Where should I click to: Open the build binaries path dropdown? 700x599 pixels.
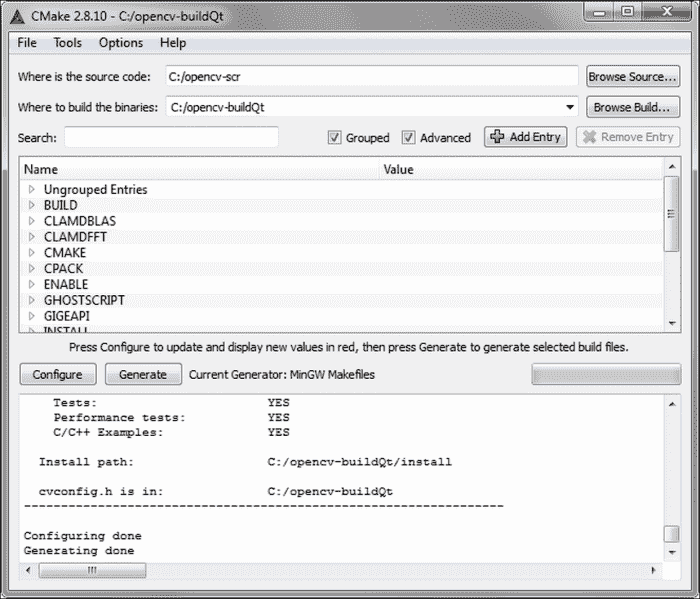(570, 107)
